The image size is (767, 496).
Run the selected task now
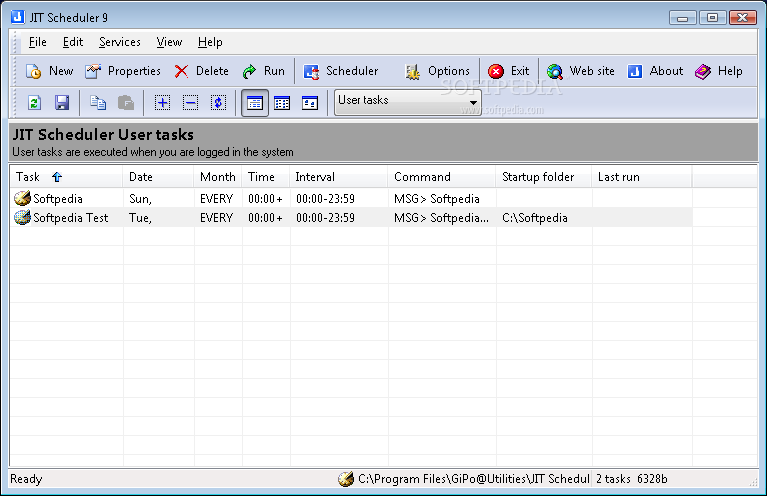264,71
